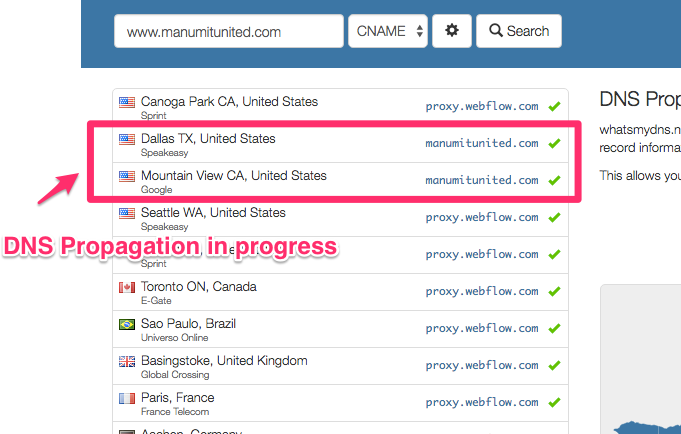Select 'Paris, France' location text

click(x=178, y=398)
